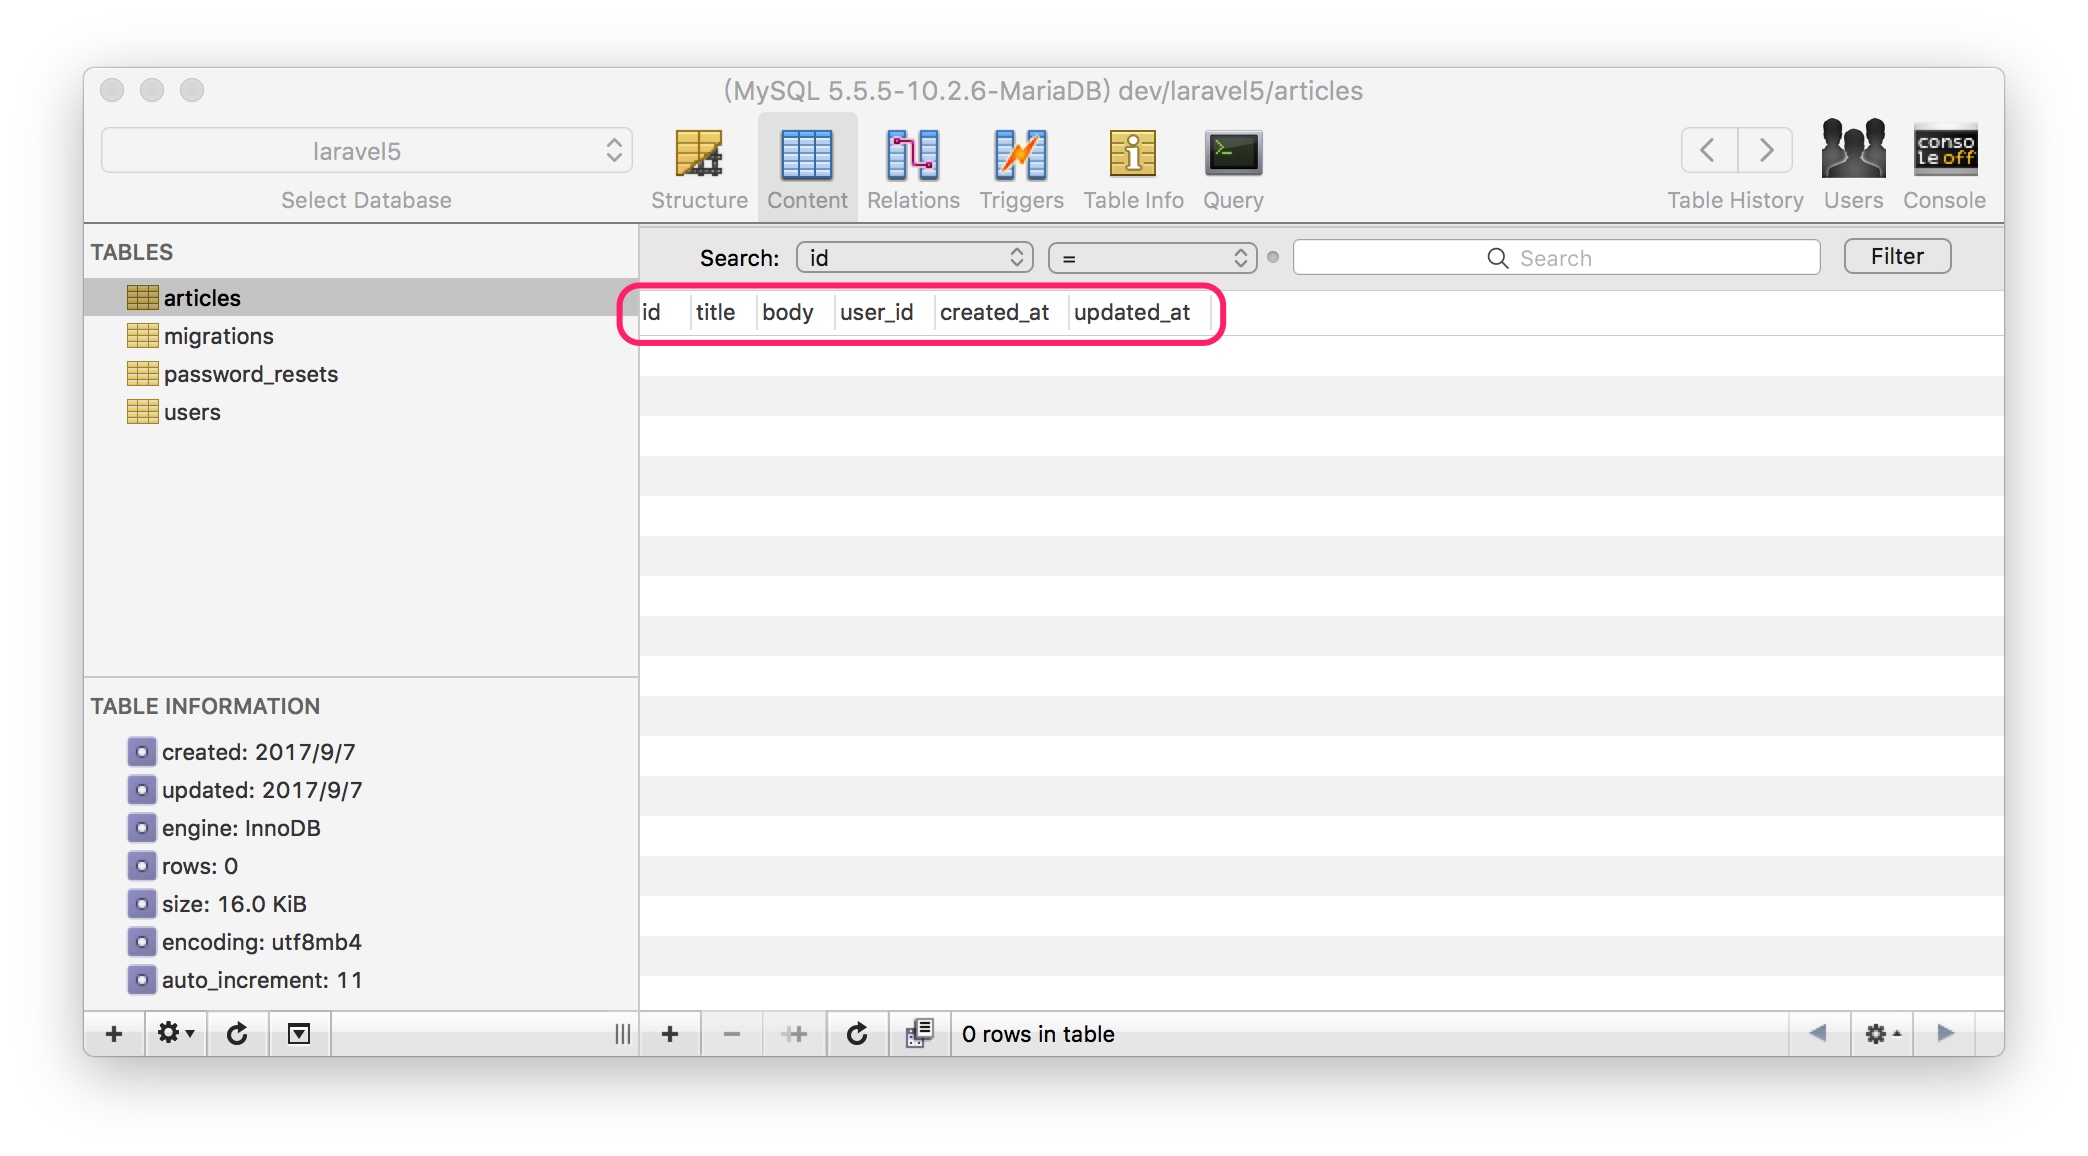
Task: Go back in table history
Action: pos(1709,151)
